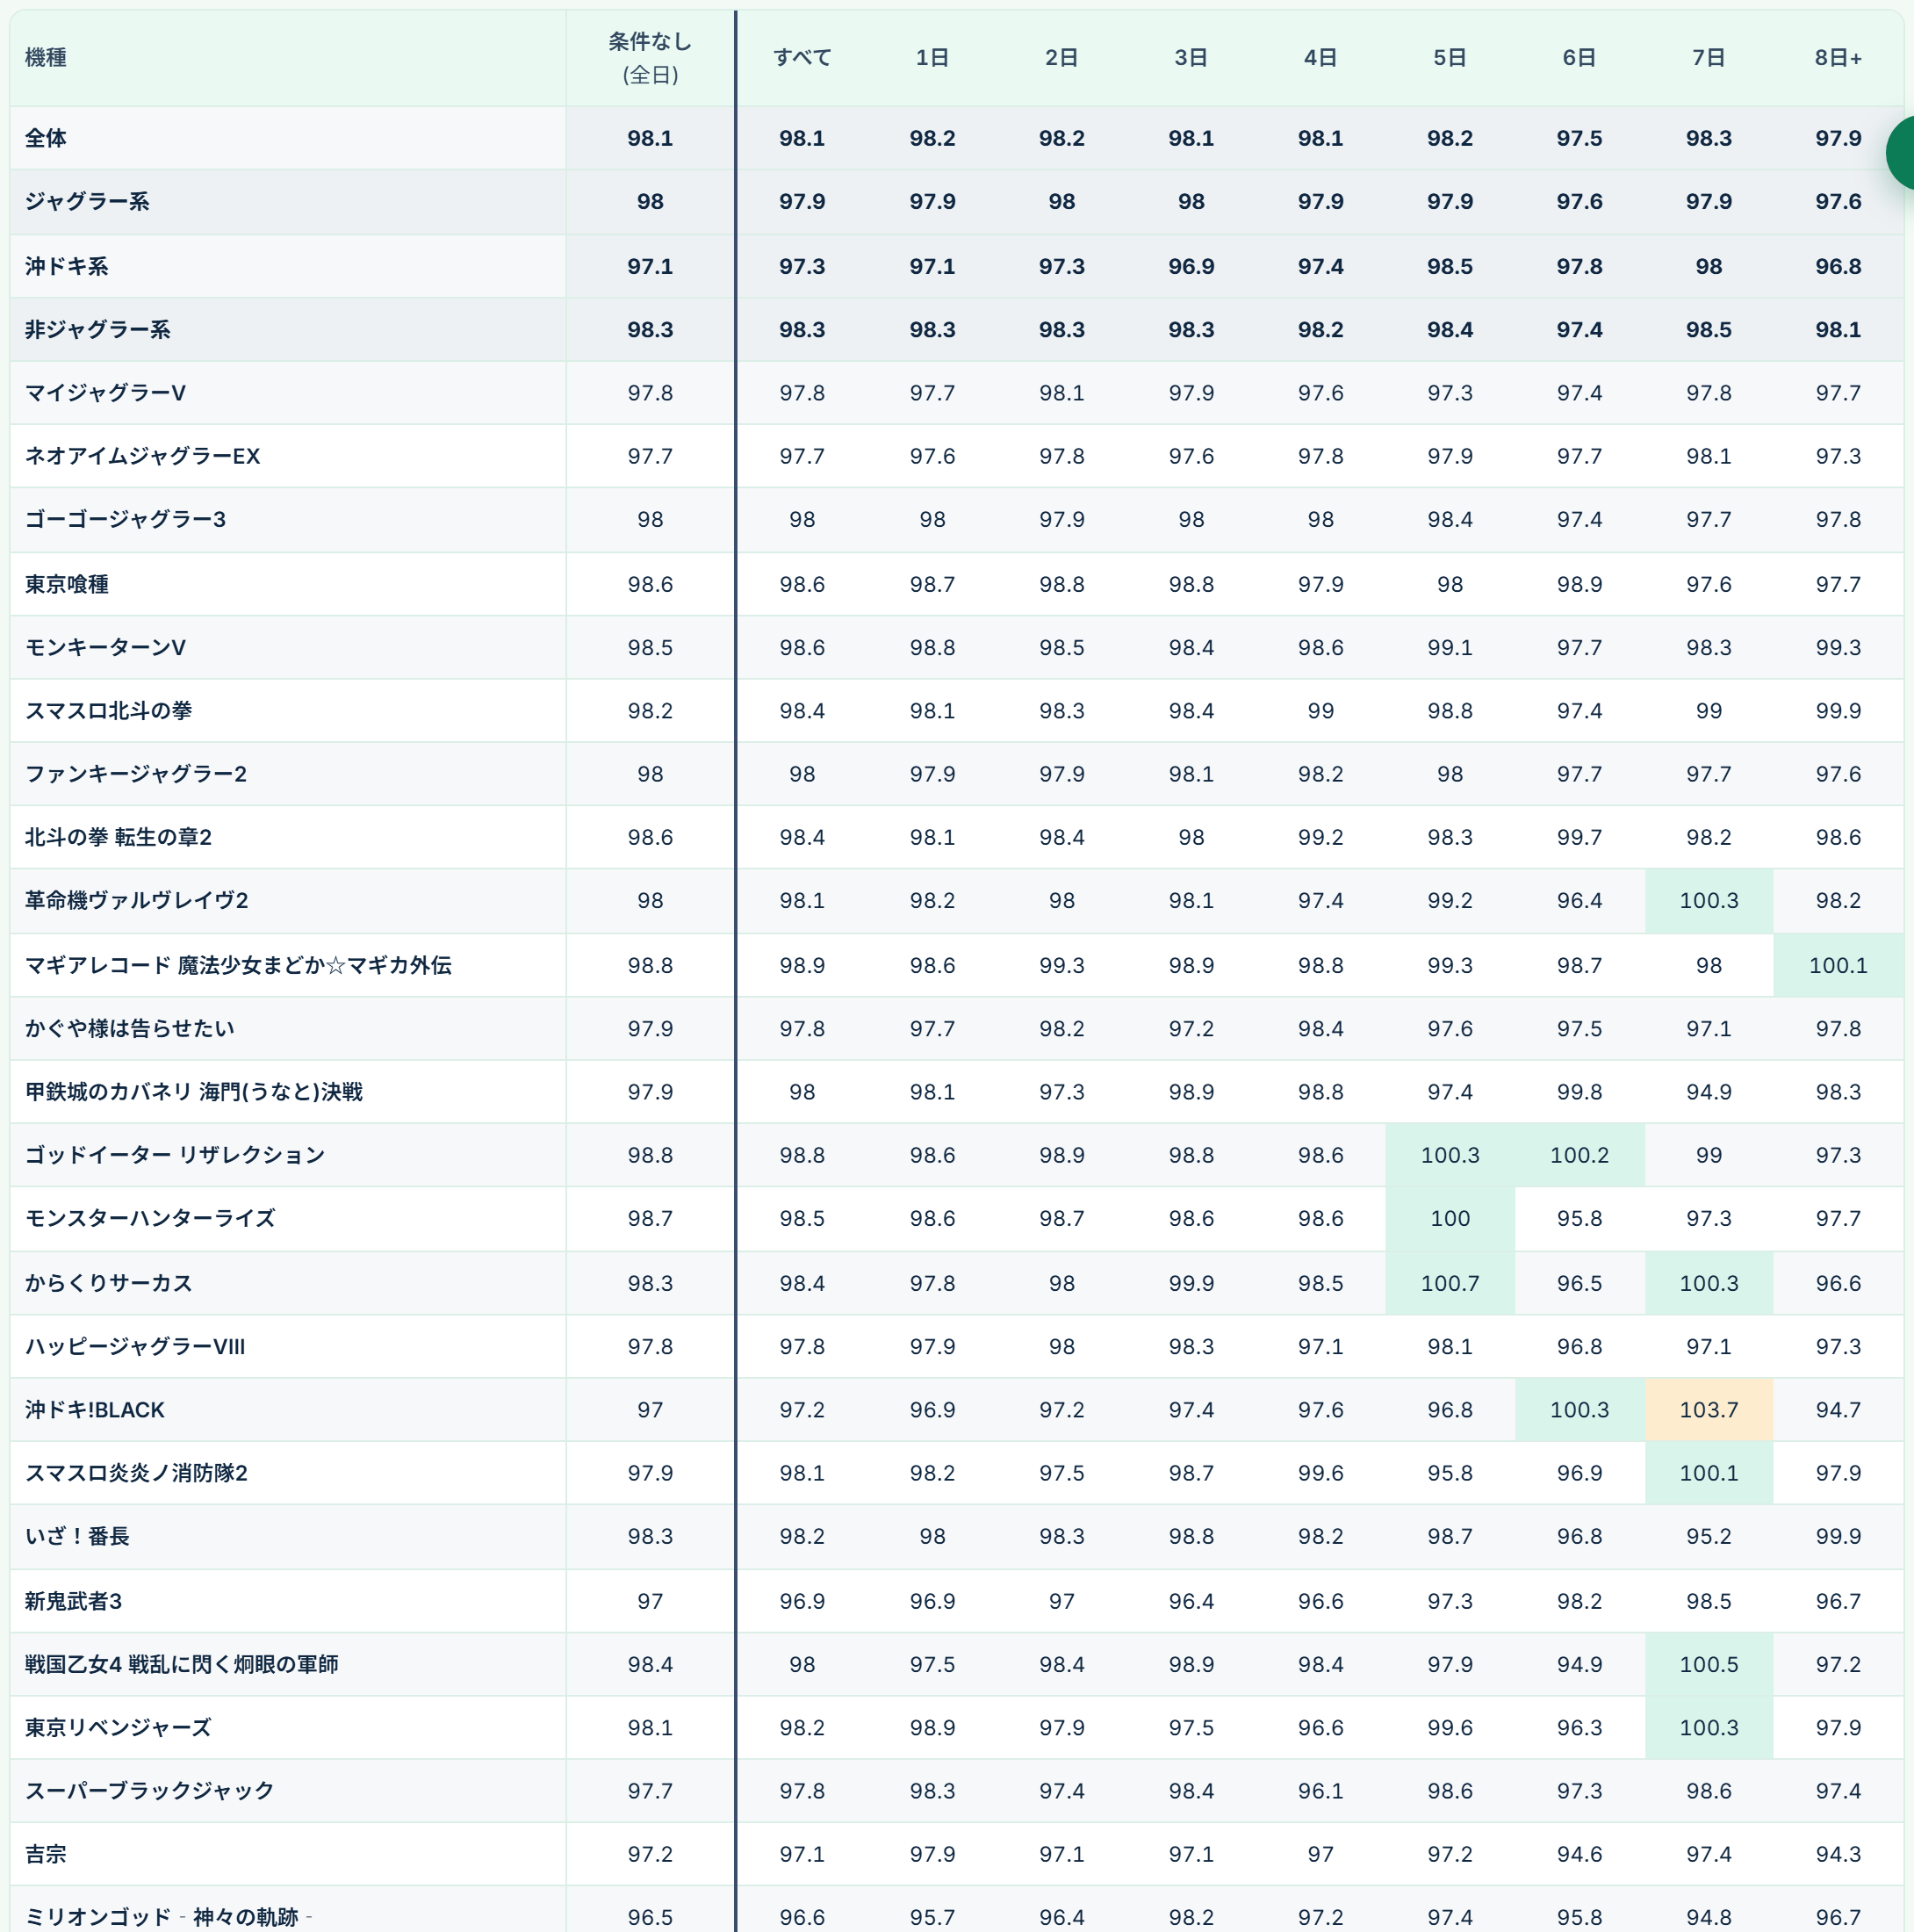Click the 新鬼武者3 machine name

73,1601
